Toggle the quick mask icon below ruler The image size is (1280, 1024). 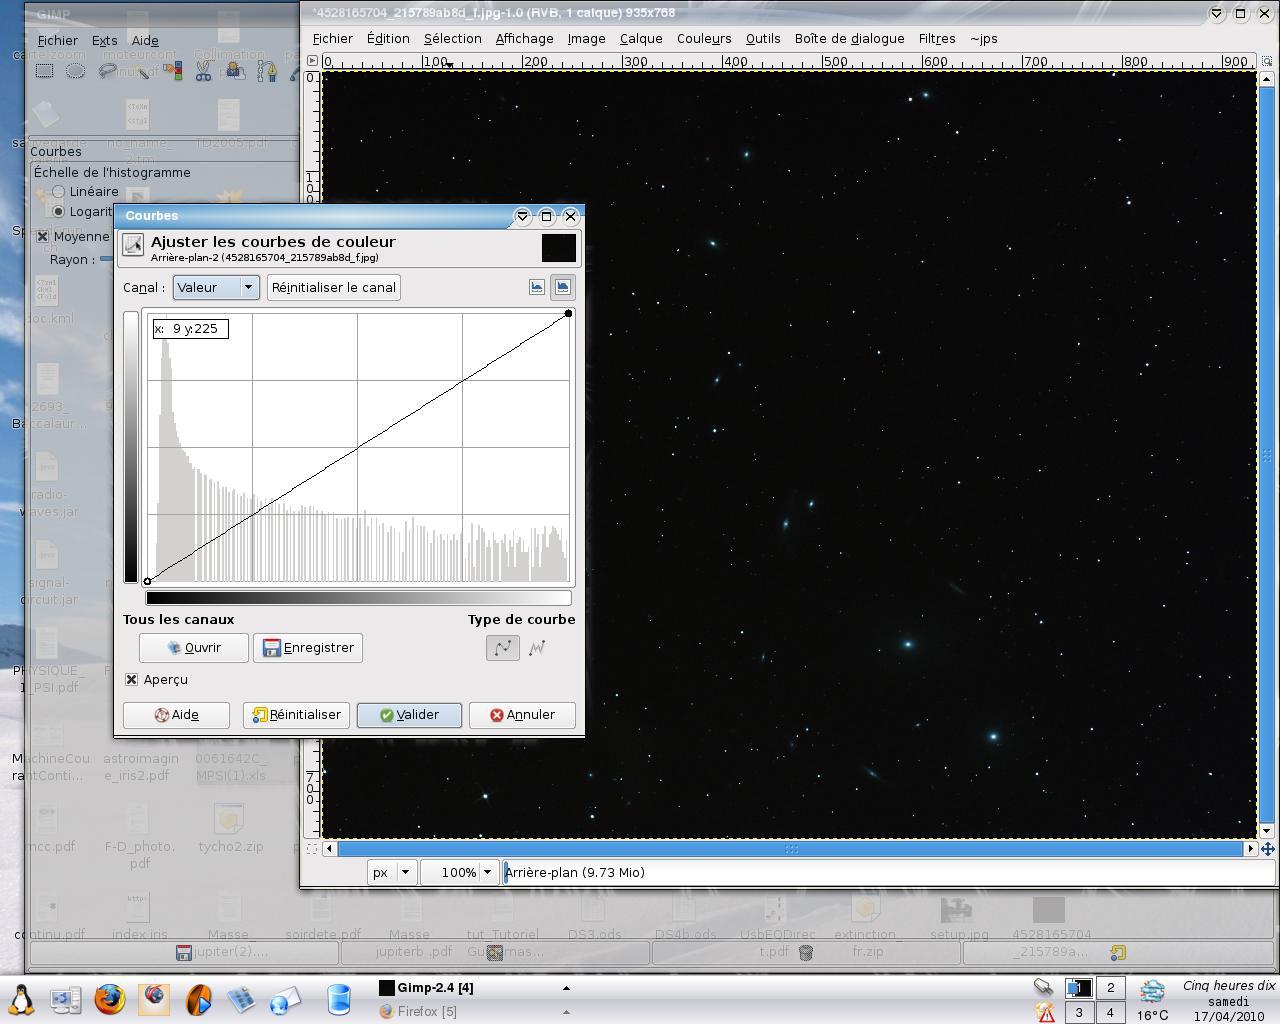point(312,849)
